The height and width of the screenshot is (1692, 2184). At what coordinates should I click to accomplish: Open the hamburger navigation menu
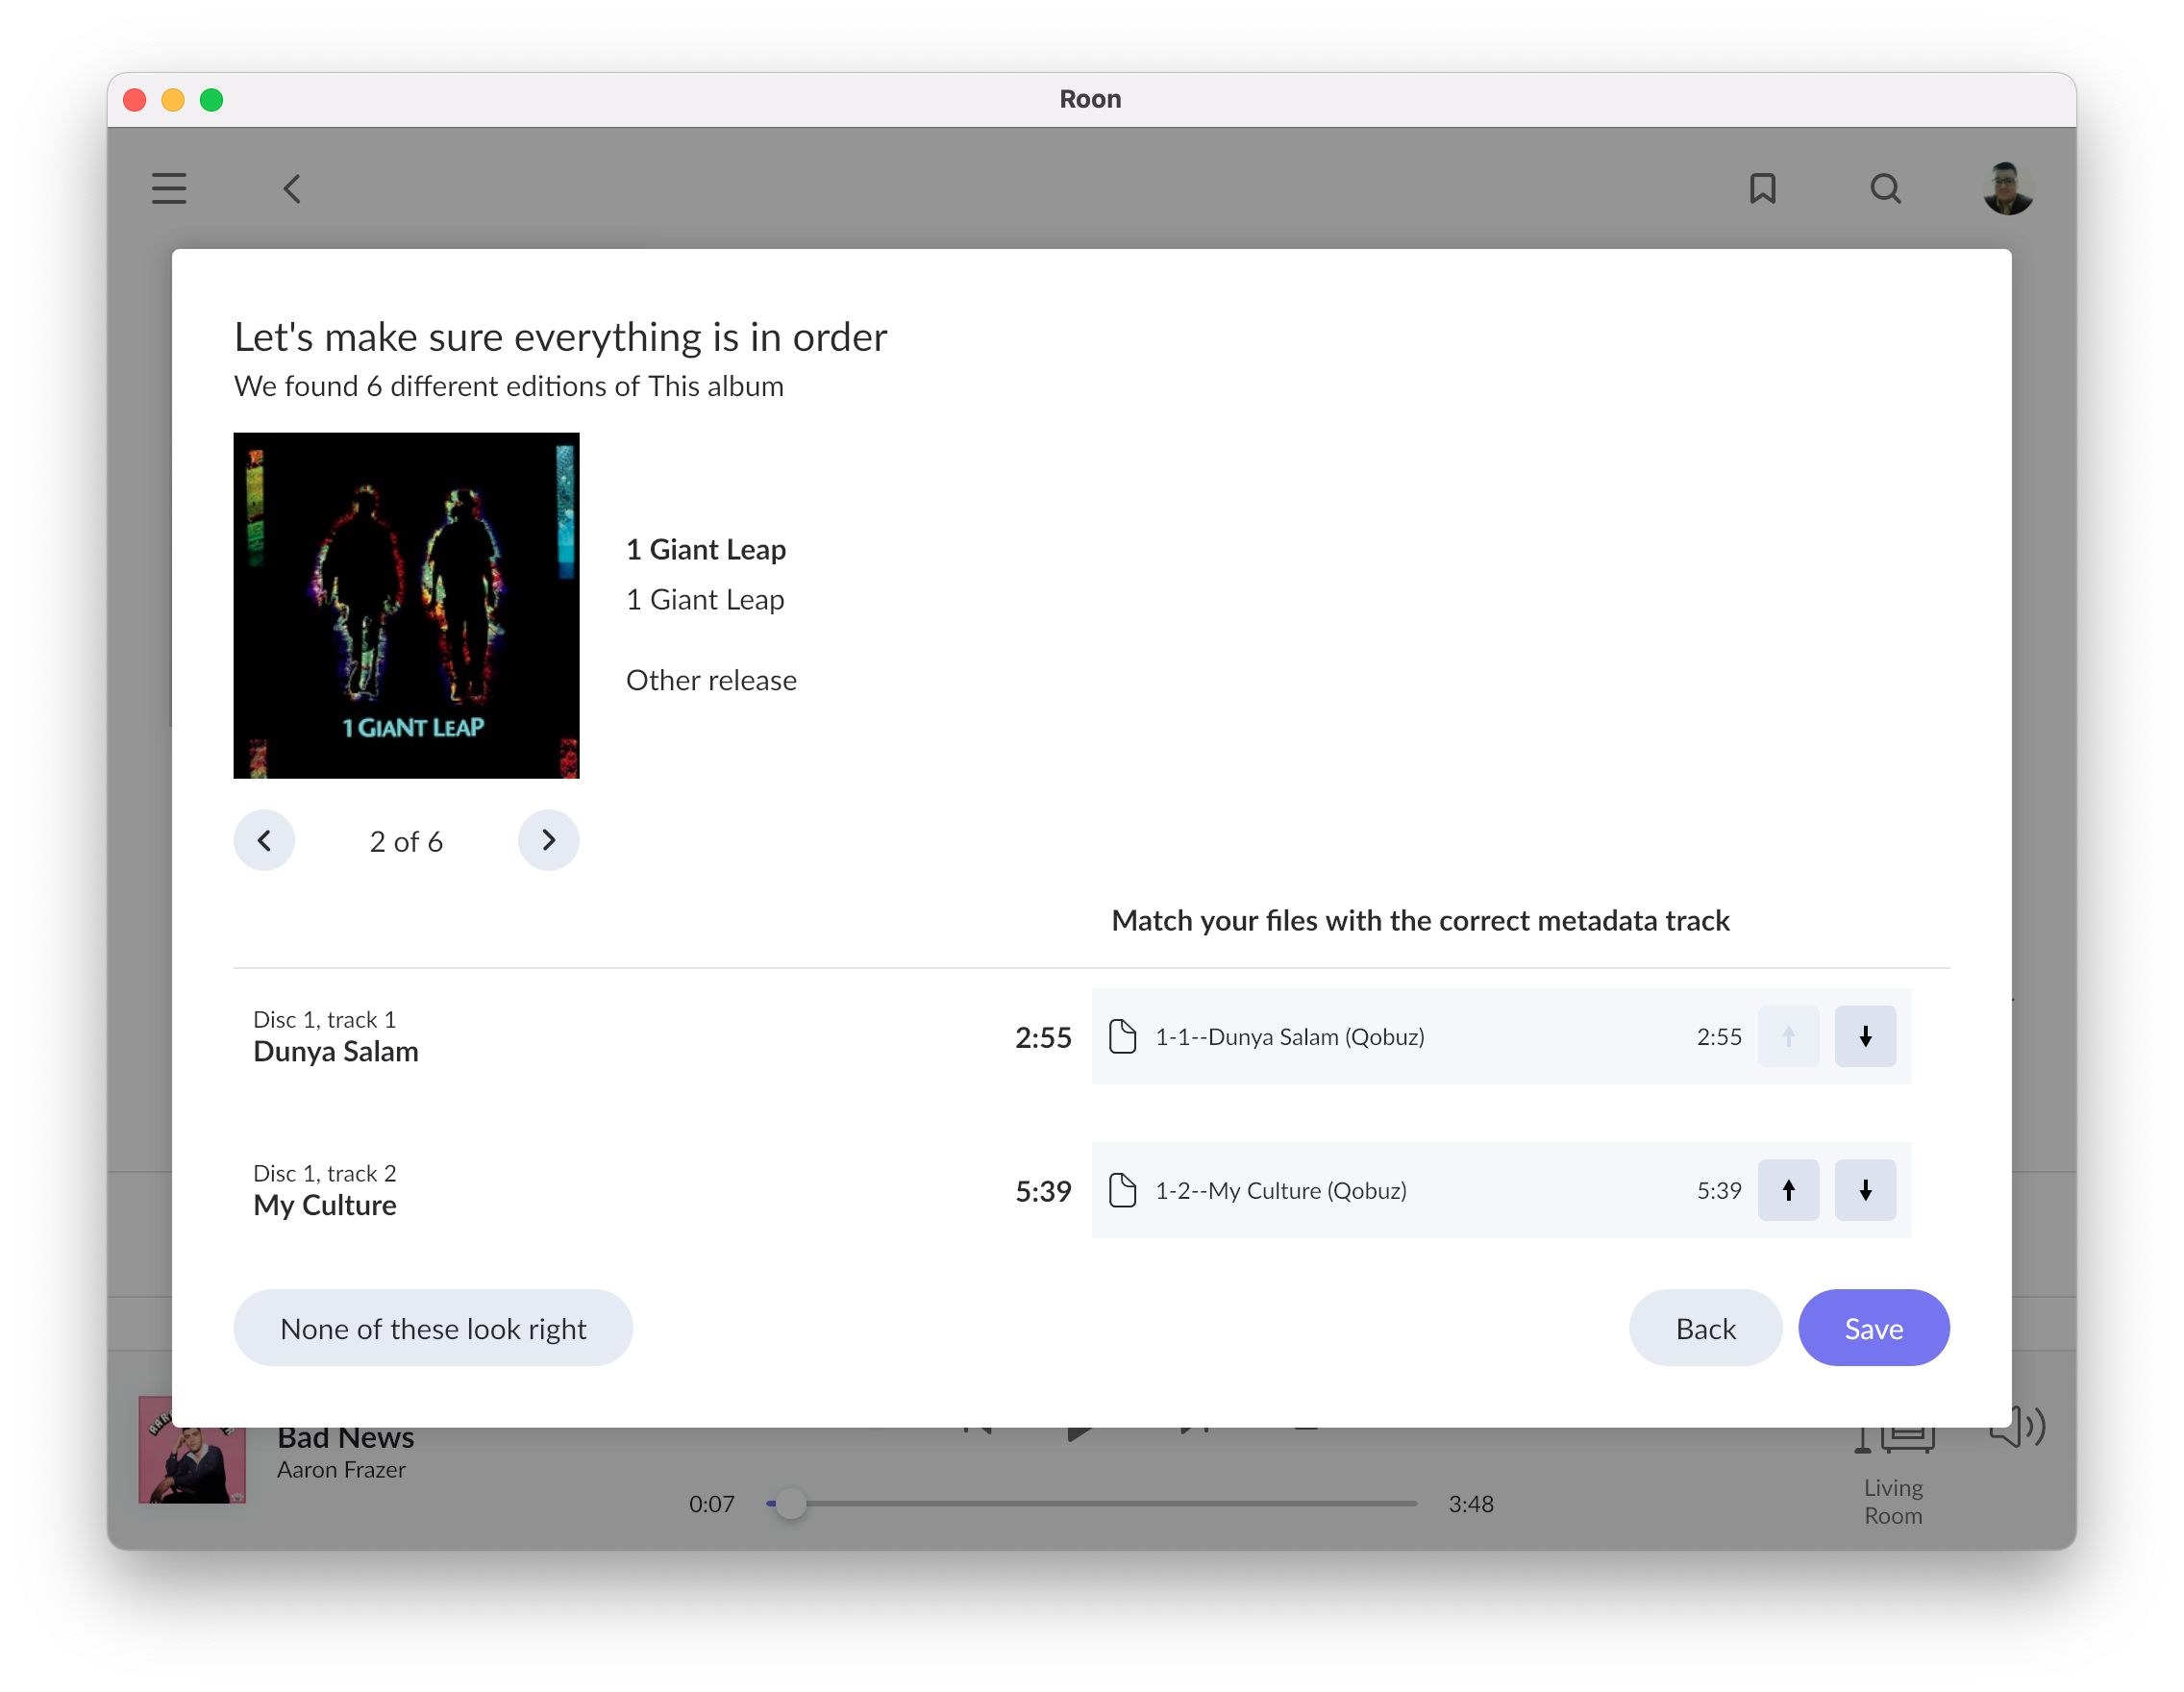click(169, 188)
